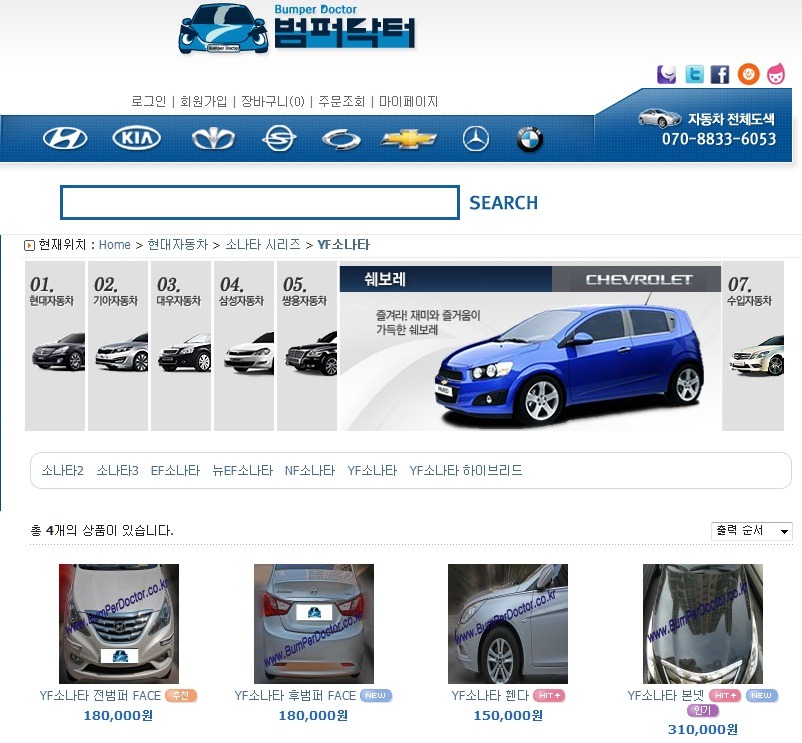Open the Hyundai brand logo

(65, 139)
